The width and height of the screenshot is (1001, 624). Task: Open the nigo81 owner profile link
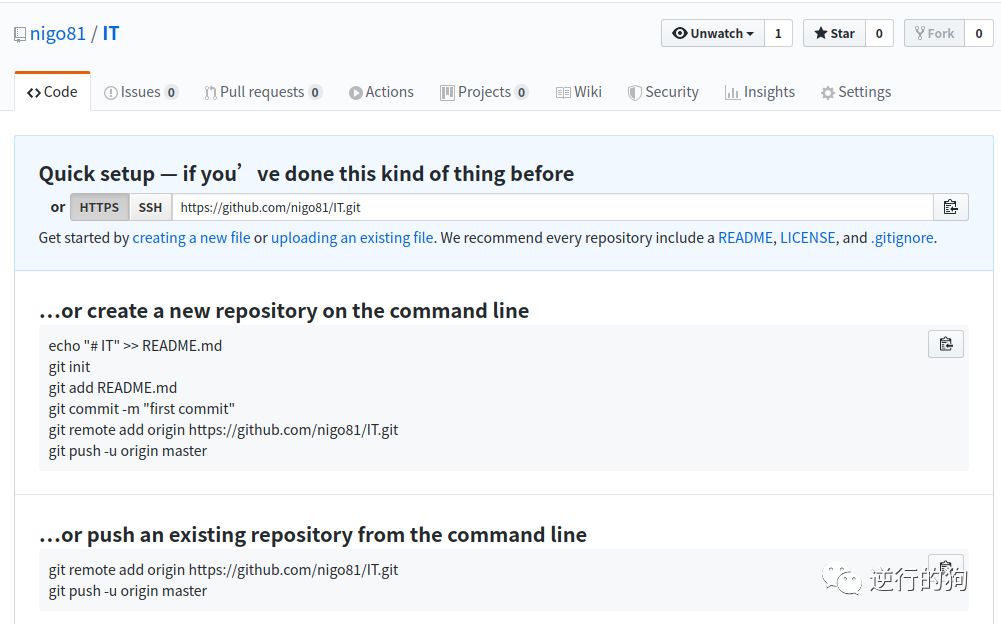[57, 33]
